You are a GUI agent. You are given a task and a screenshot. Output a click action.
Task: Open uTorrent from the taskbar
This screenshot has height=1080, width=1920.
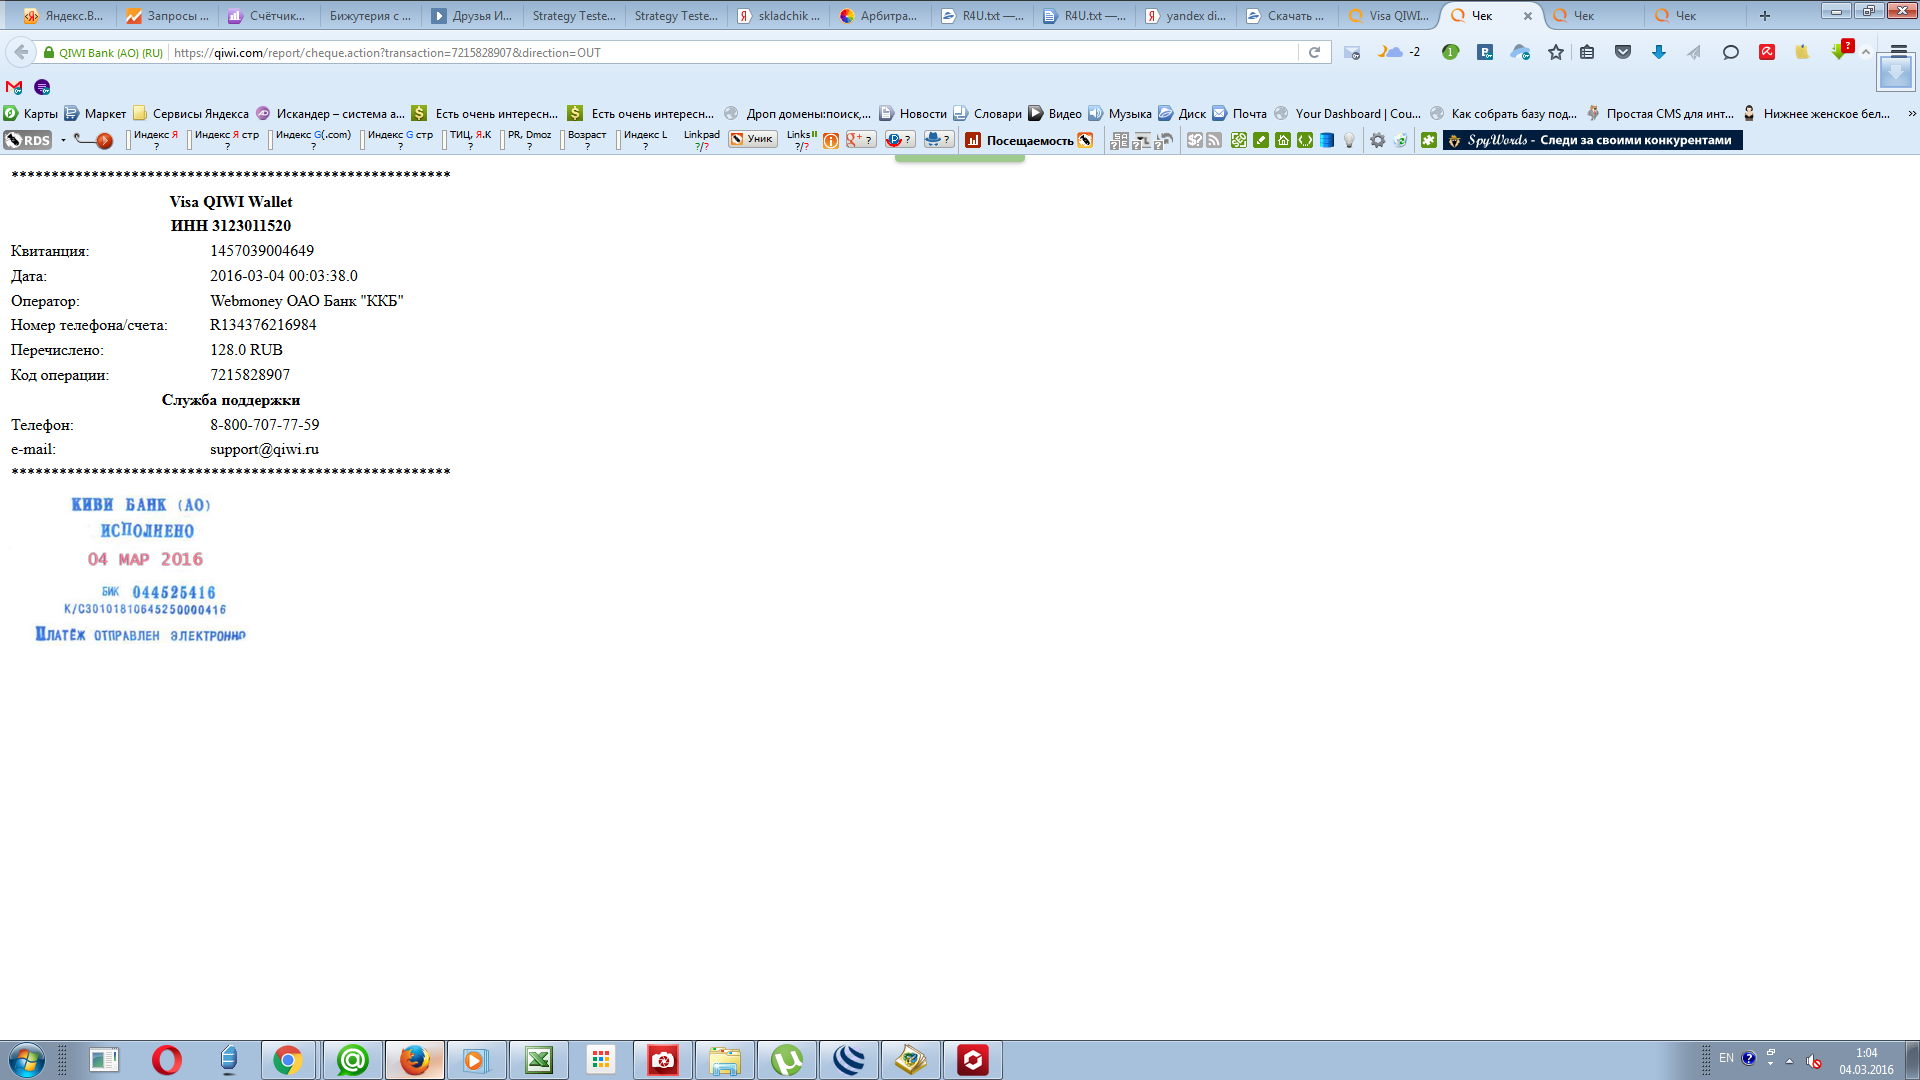pyautogui.click(x=787, y=1060)
